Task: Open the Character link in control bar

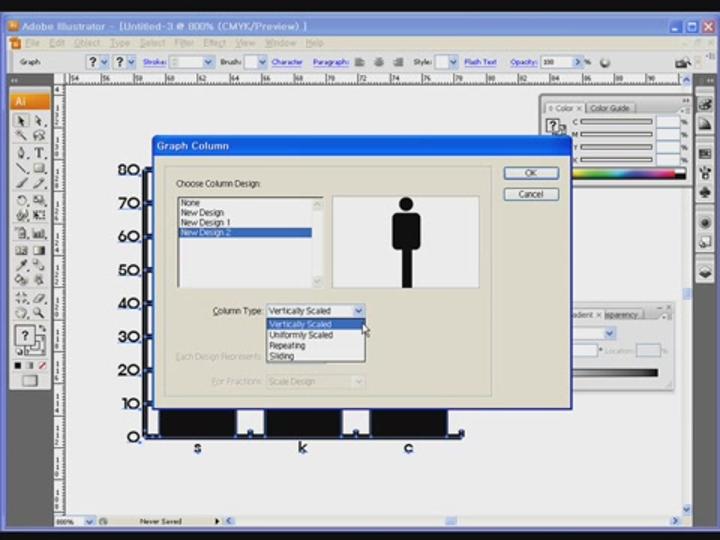Action: tap(287, 62)
